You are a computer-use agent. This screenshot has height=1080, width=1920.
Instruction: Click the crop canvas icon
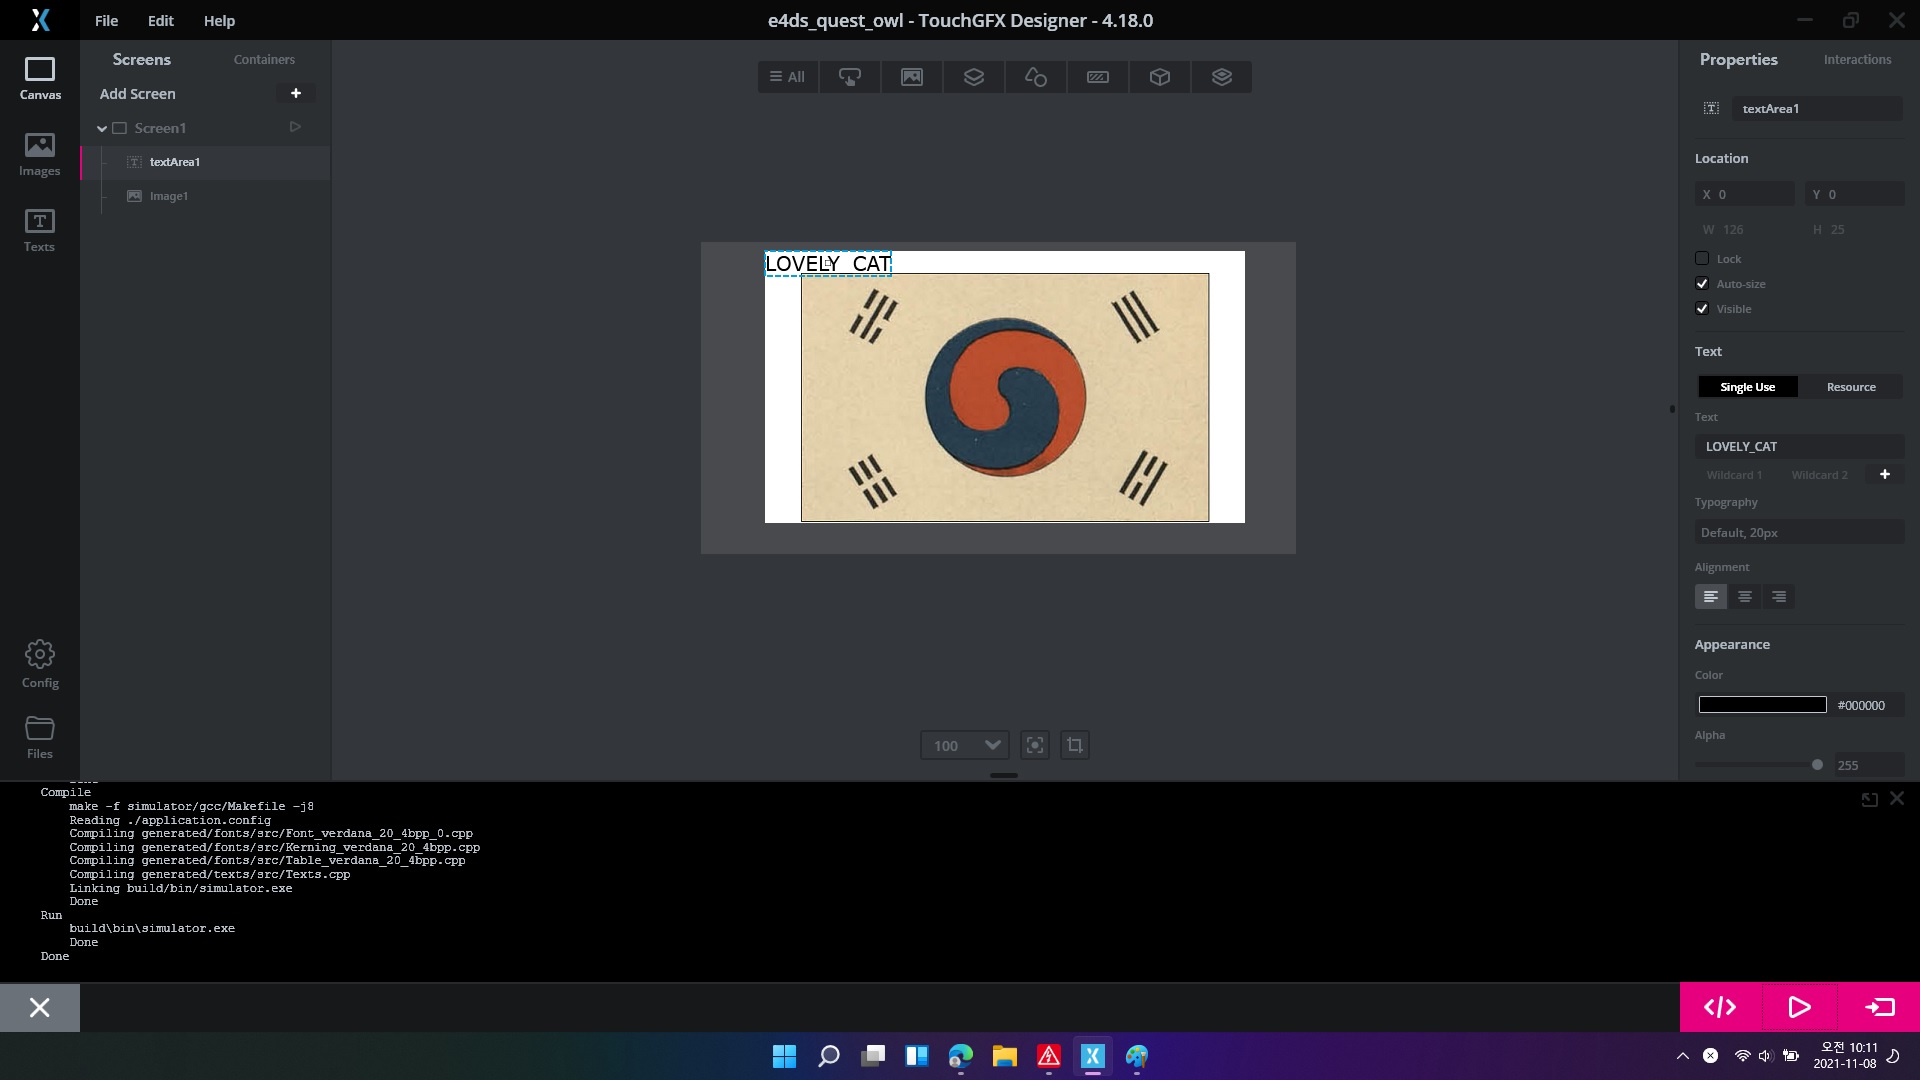(1075, 745)
